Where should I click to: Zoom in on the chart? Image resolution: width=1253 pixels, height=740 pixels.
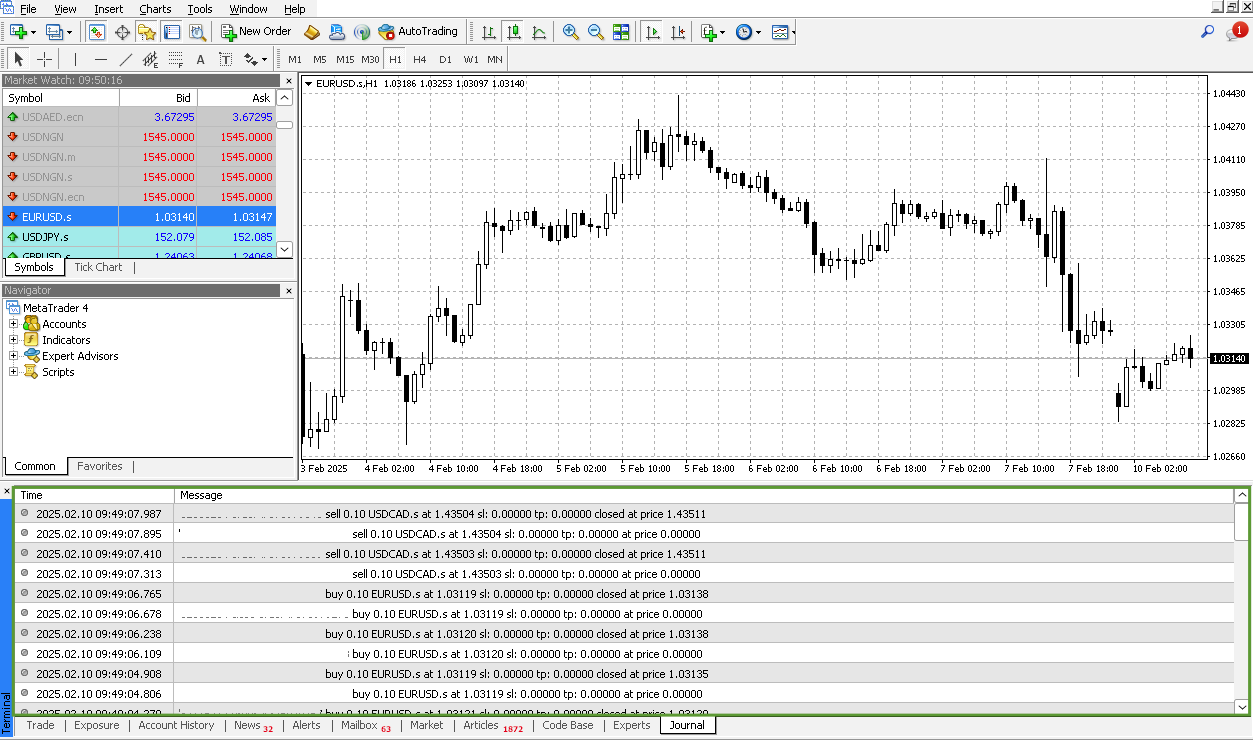(571, 32)
